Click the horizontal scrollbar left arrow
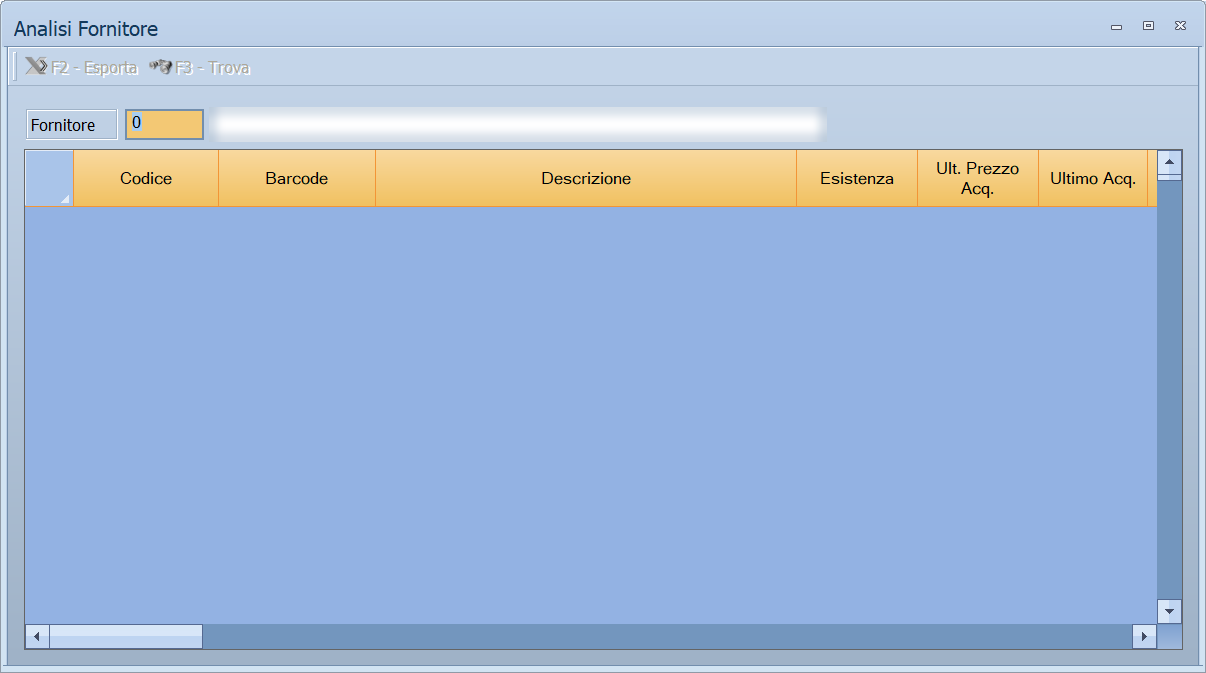The width and height of the screenshot is (1206, 673). pos(37,636)
